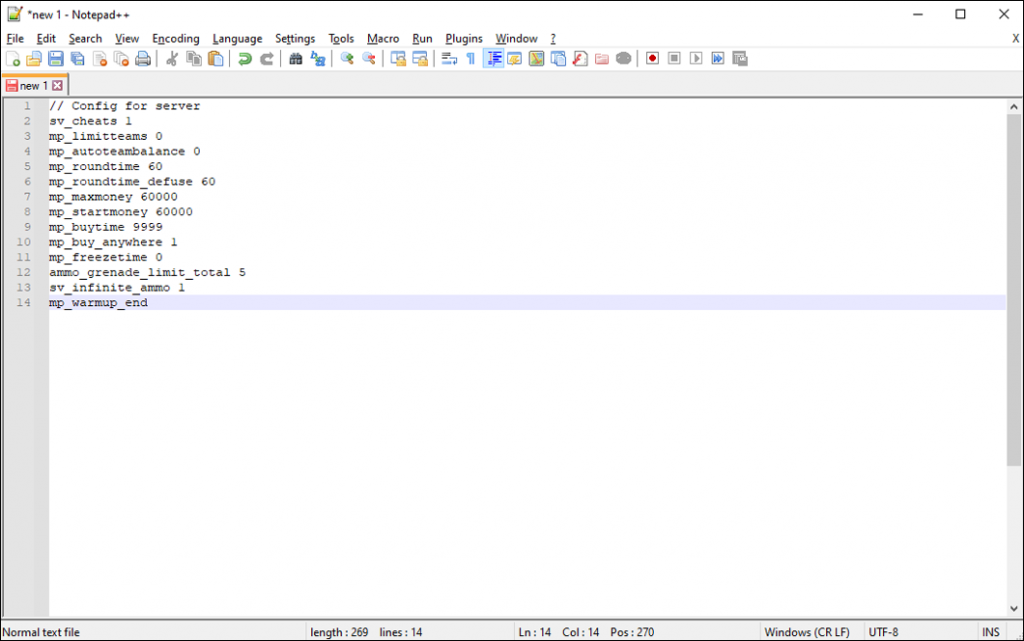Open the Settings menu
Image resolution: width=1024 pixels, height=641 pixels.
pos(295,38)
